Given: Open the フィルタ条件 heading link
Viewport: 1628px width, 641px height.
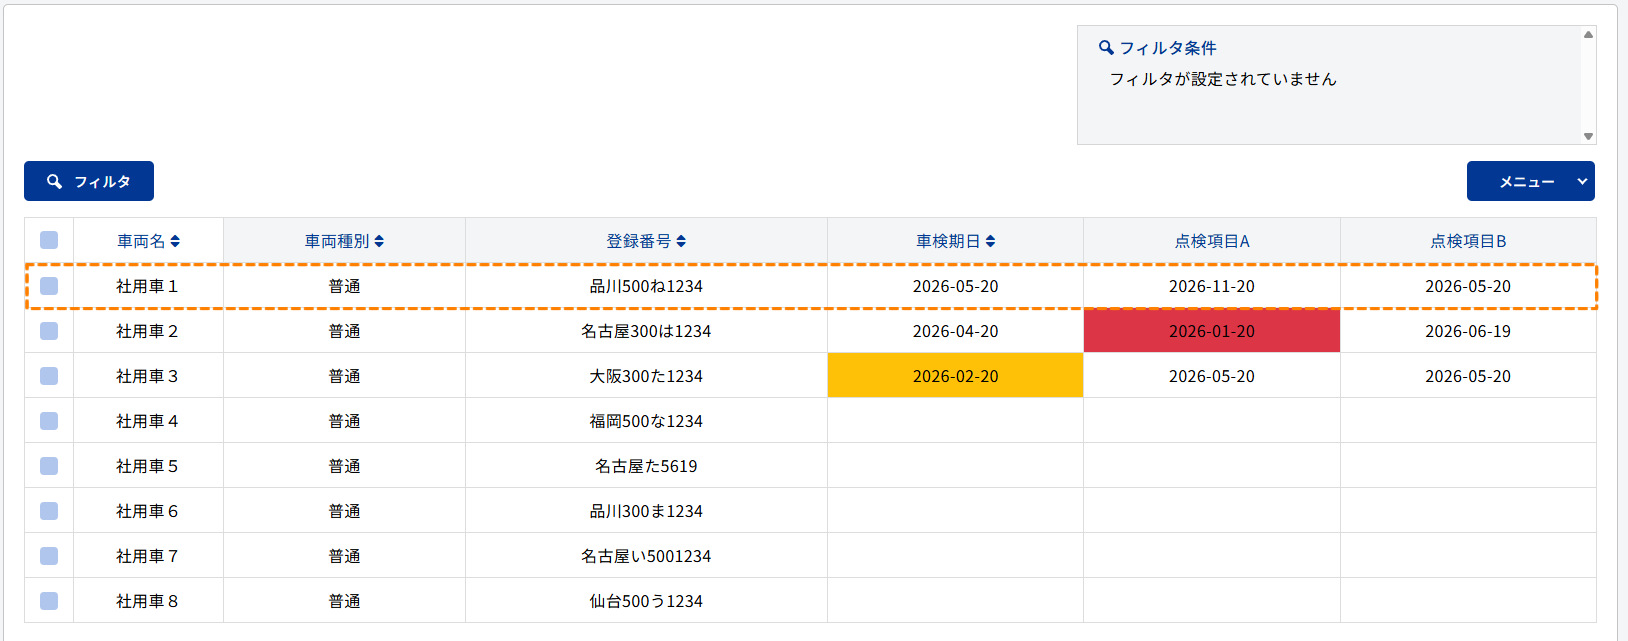Looking at the screenshot, I should [1167, 48].
